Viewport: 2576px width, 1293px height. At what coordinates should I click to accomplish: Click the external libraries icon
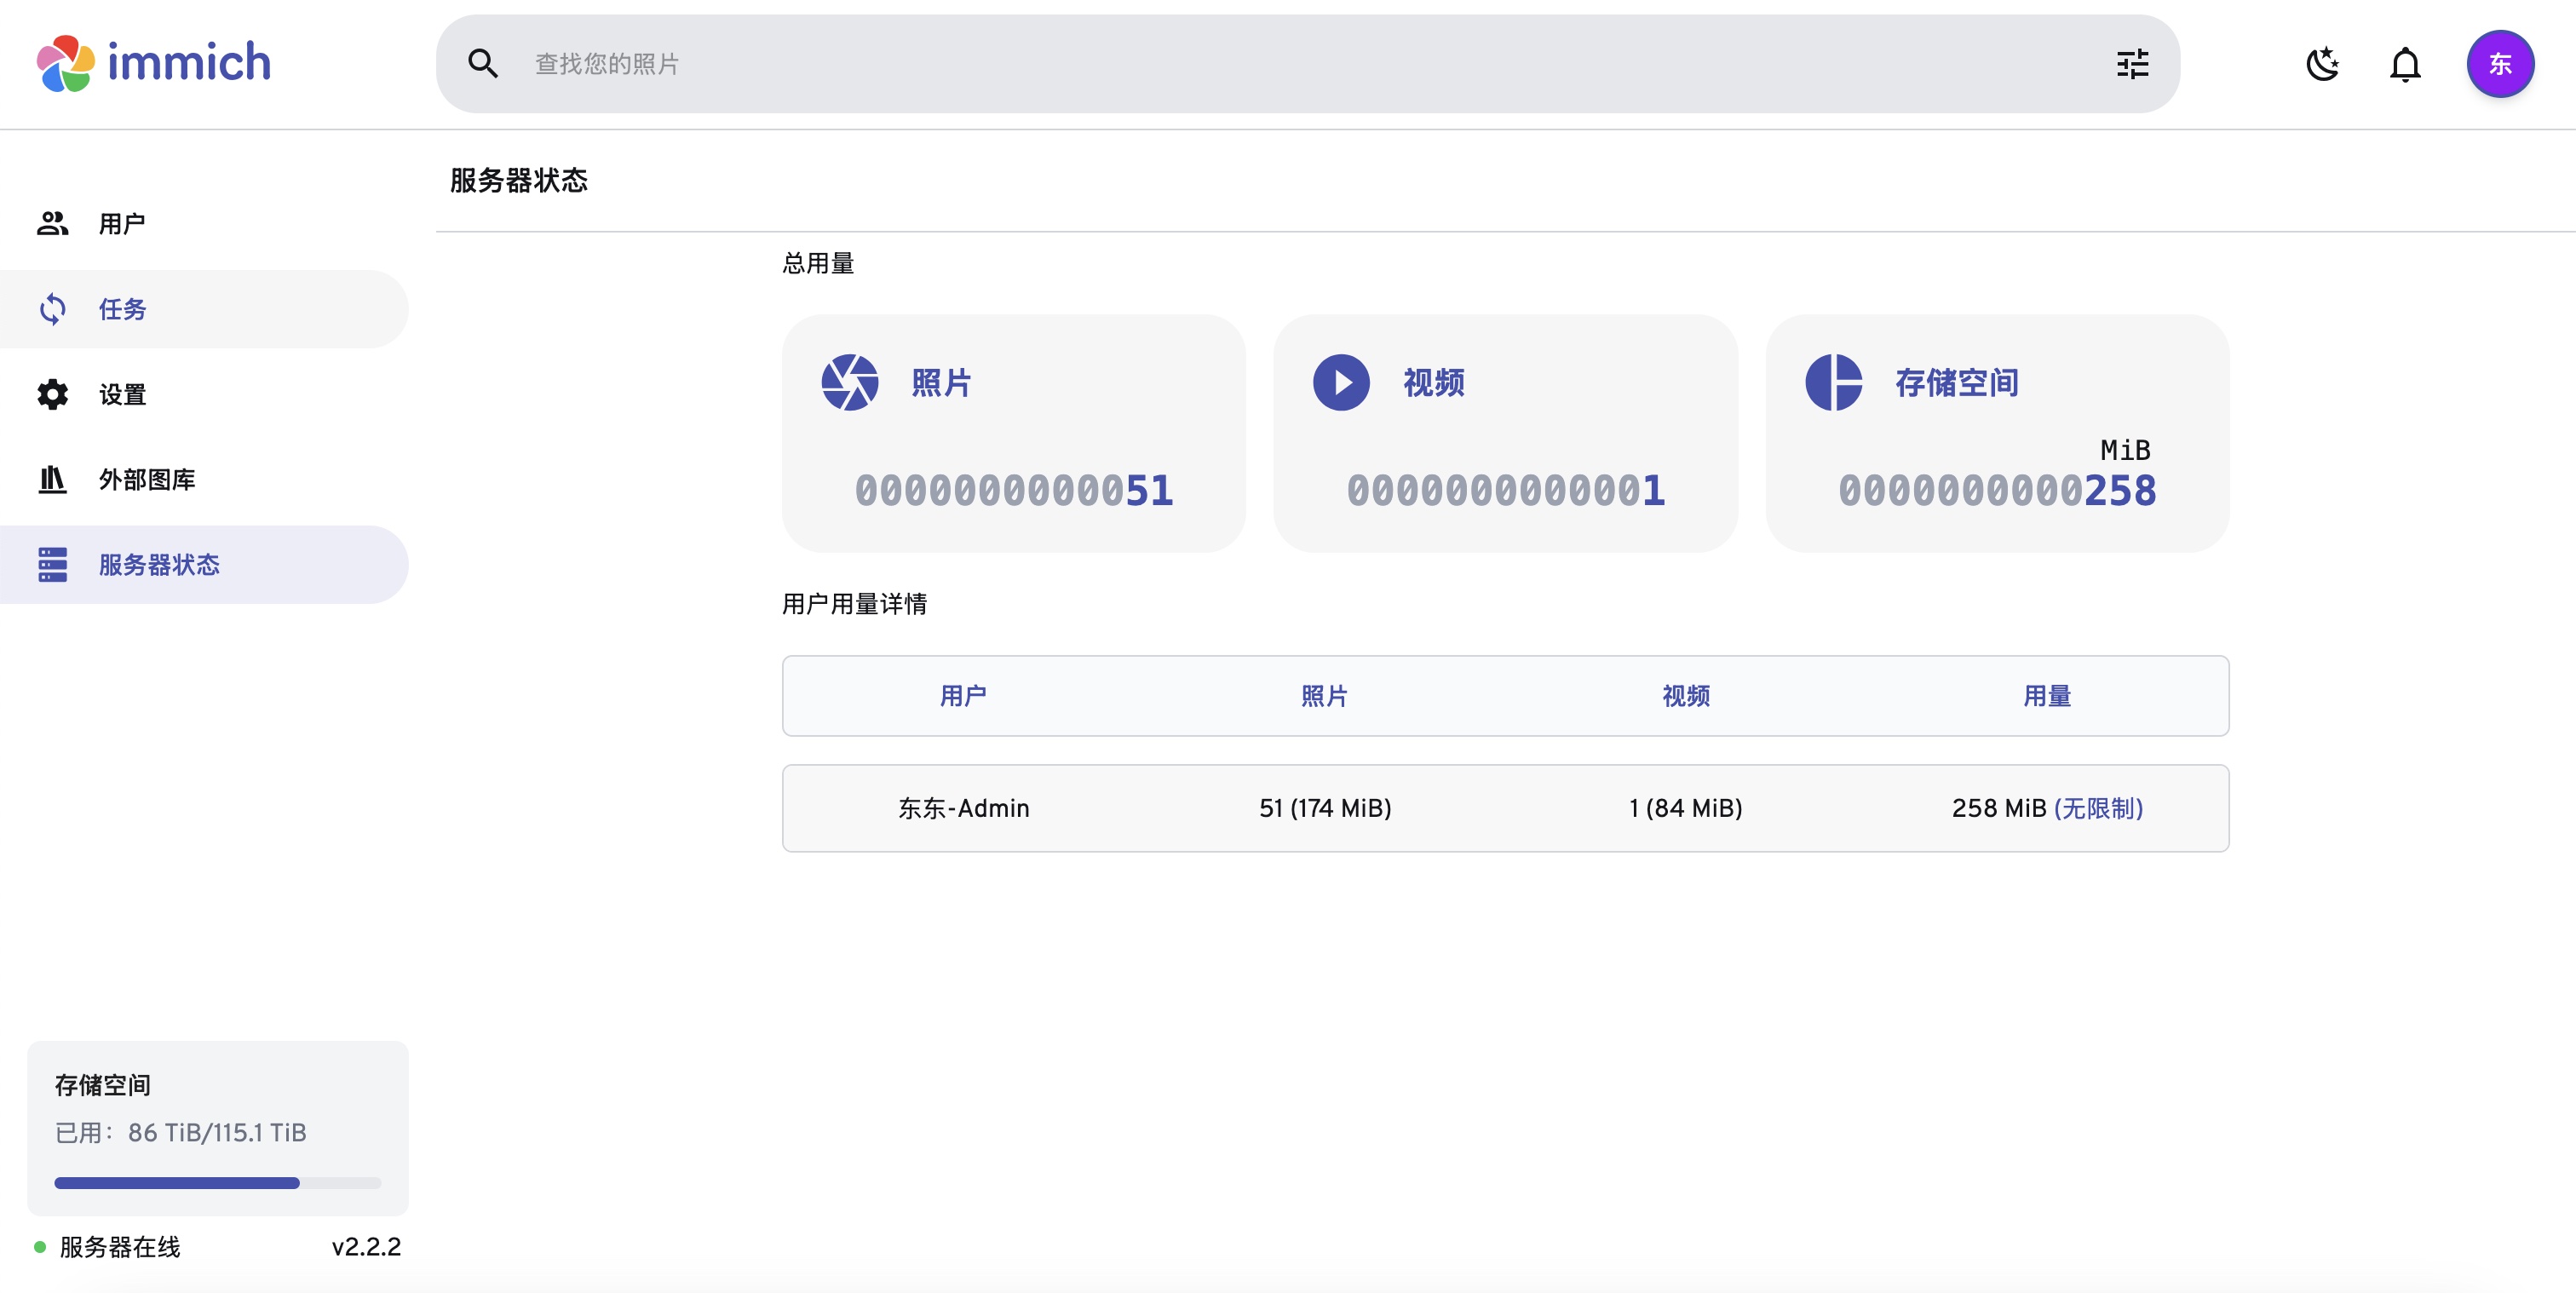(53, 480)
